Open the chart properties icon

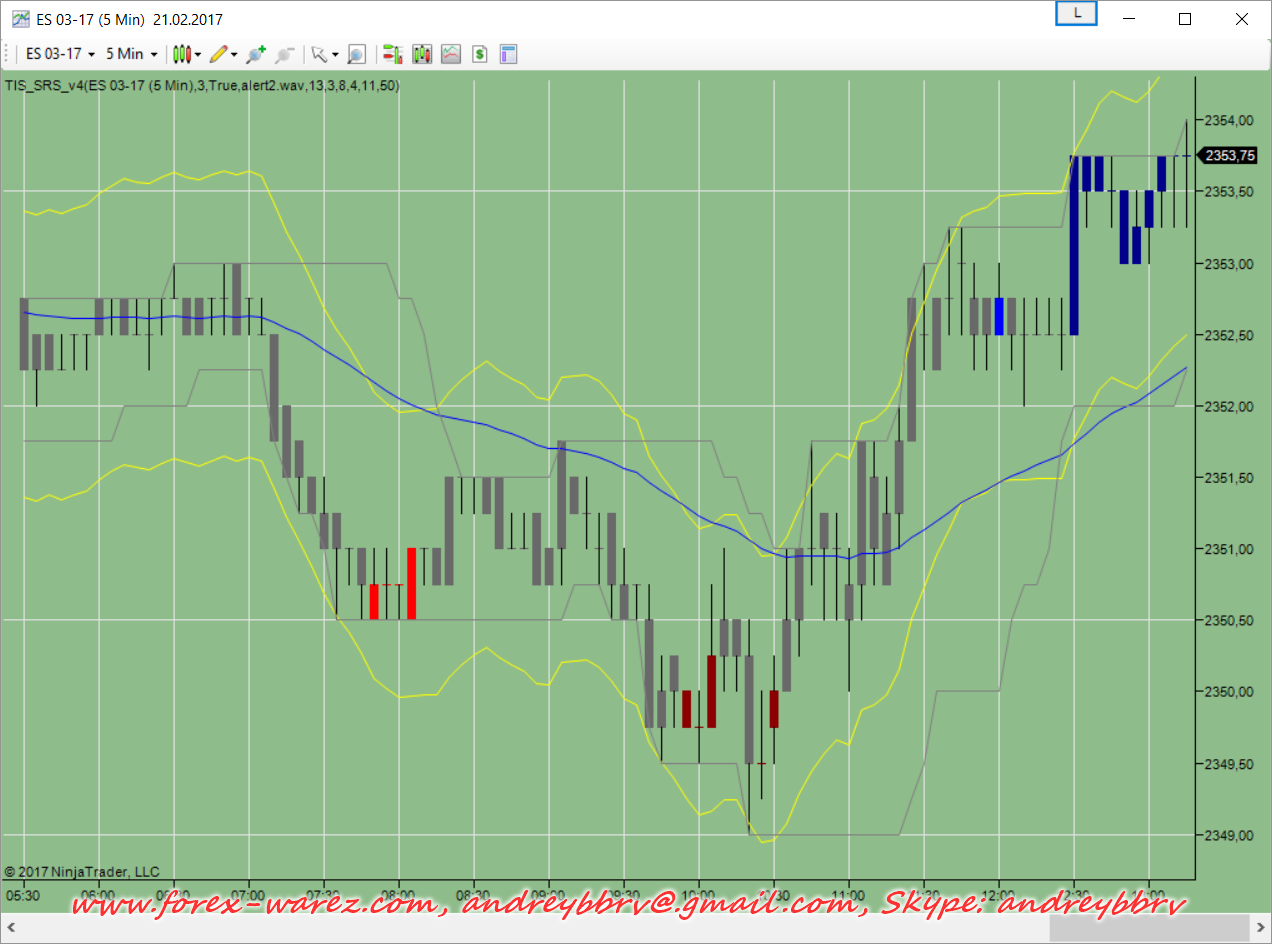tap(509, 54)
